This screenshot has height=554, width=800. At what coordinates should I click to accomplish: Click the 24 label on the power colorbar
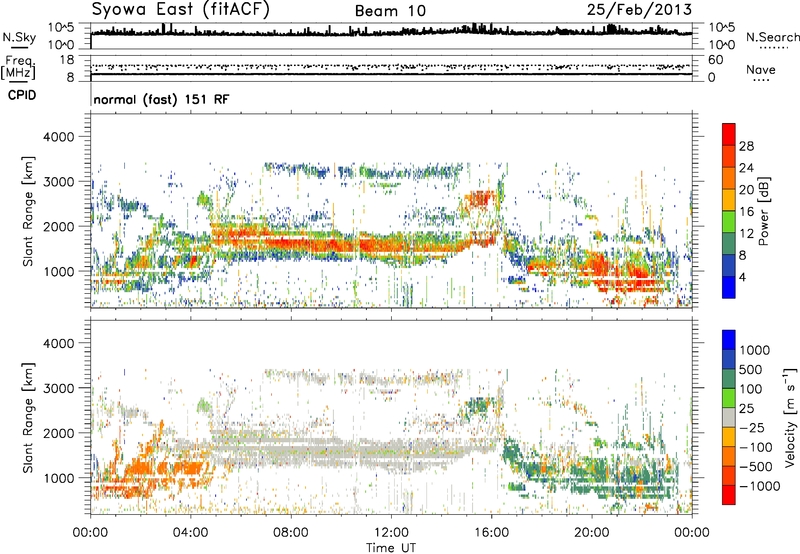[746, 168]
